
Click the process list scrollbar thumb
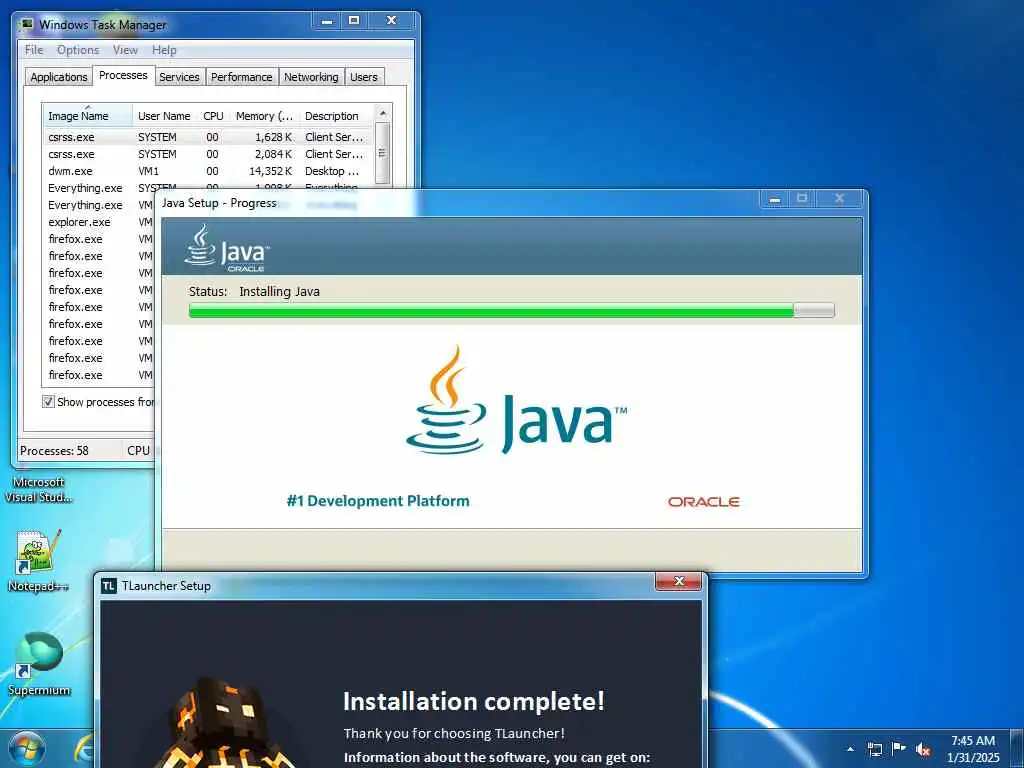(x=383, y=153)
